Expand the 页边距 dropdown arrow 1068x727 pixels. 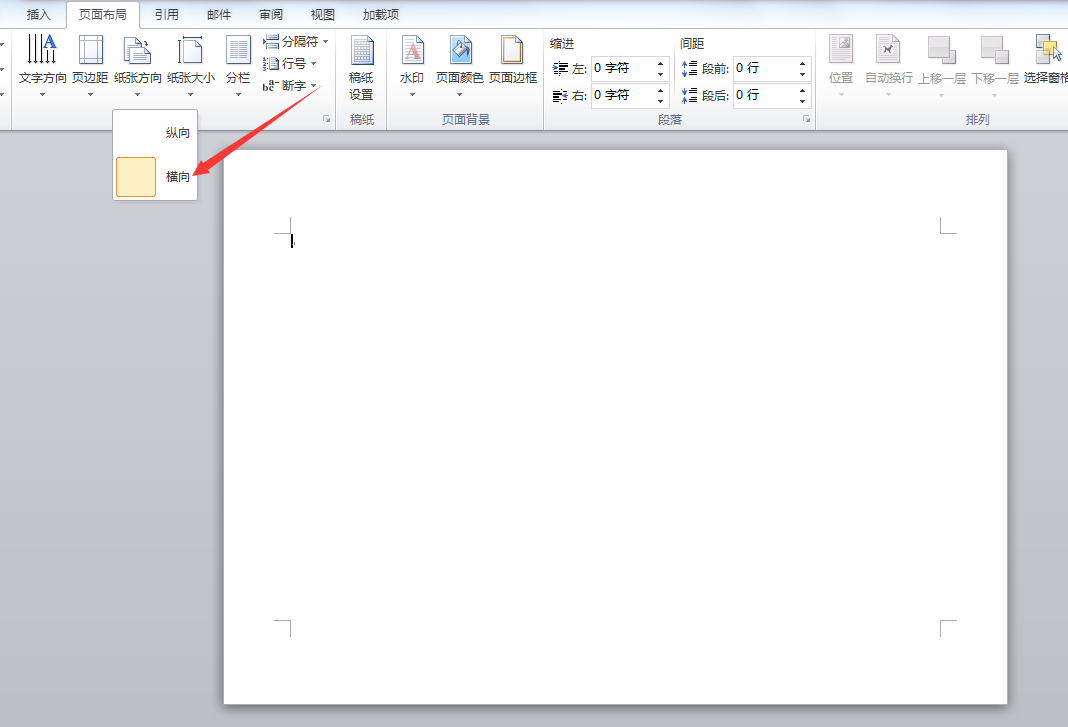coord(90,95)
